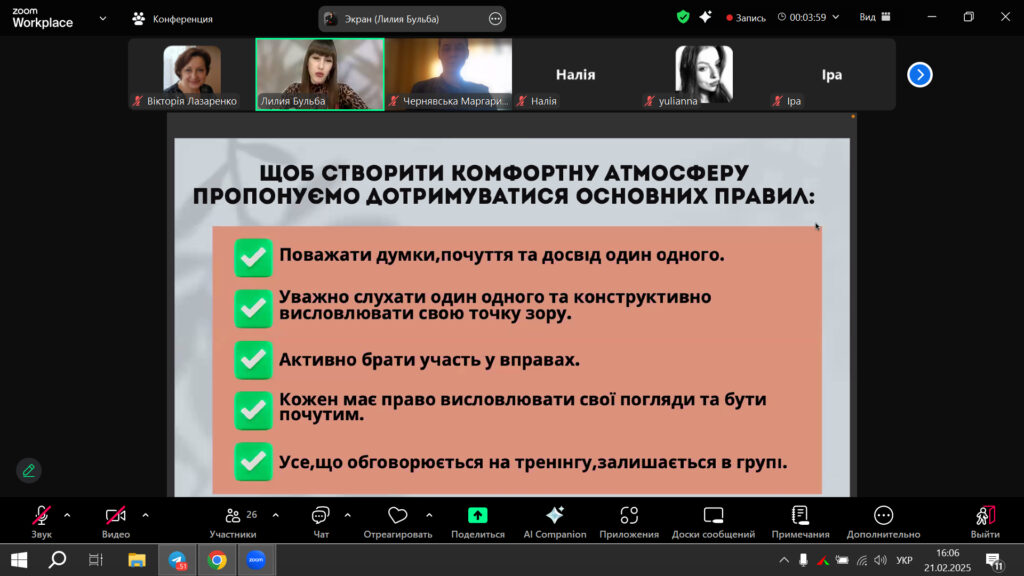Screen dimensions: 1024x576
Task: Open AI Companion
Action: point(554,522)
